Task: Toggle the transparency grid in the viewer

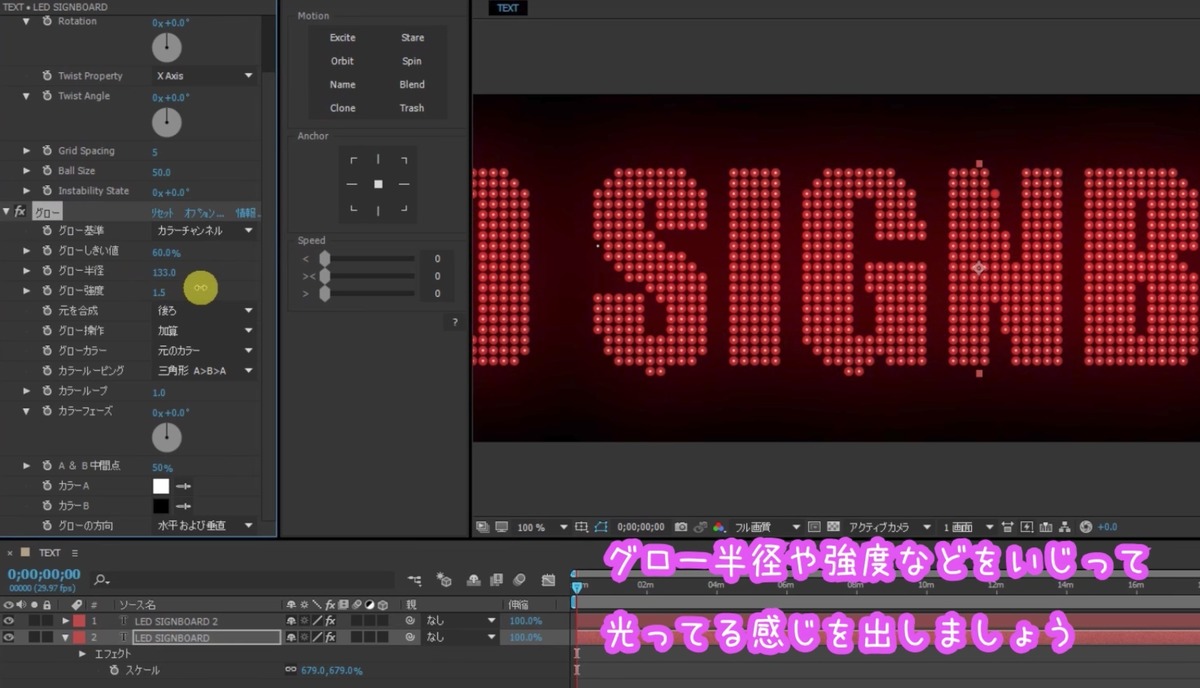Action: coord(831,526)
